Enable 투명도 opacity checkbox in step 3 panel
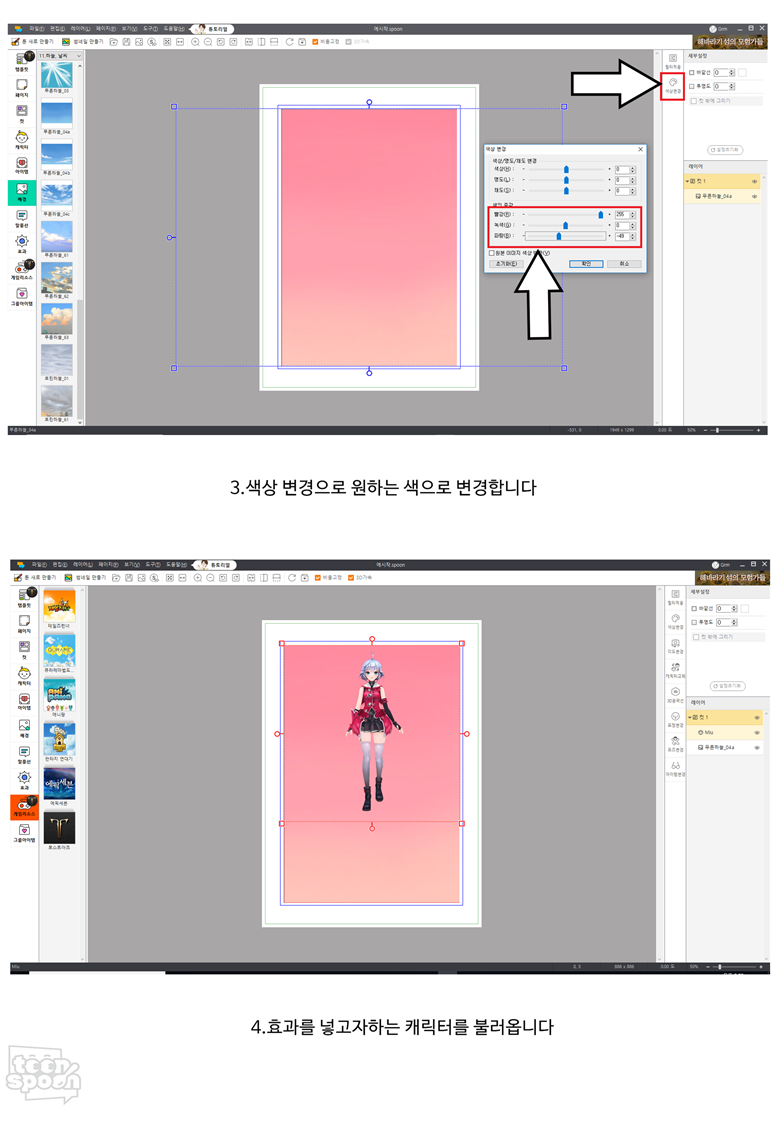The height and width of the screenshot is (1130, 780). tap(692, 86)
